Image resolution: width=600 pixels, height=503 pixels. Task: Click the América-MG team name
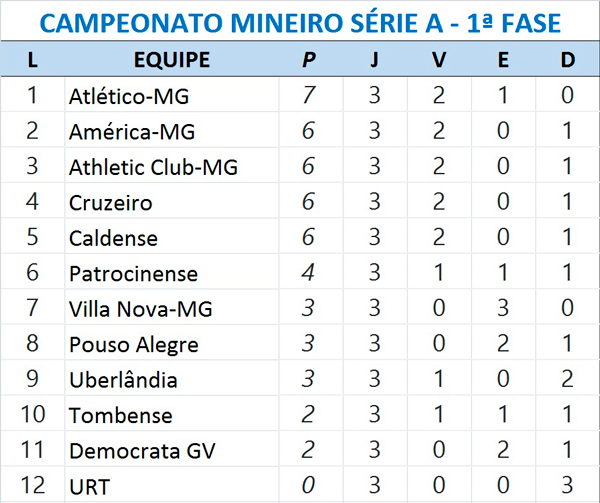click(132, 132)
